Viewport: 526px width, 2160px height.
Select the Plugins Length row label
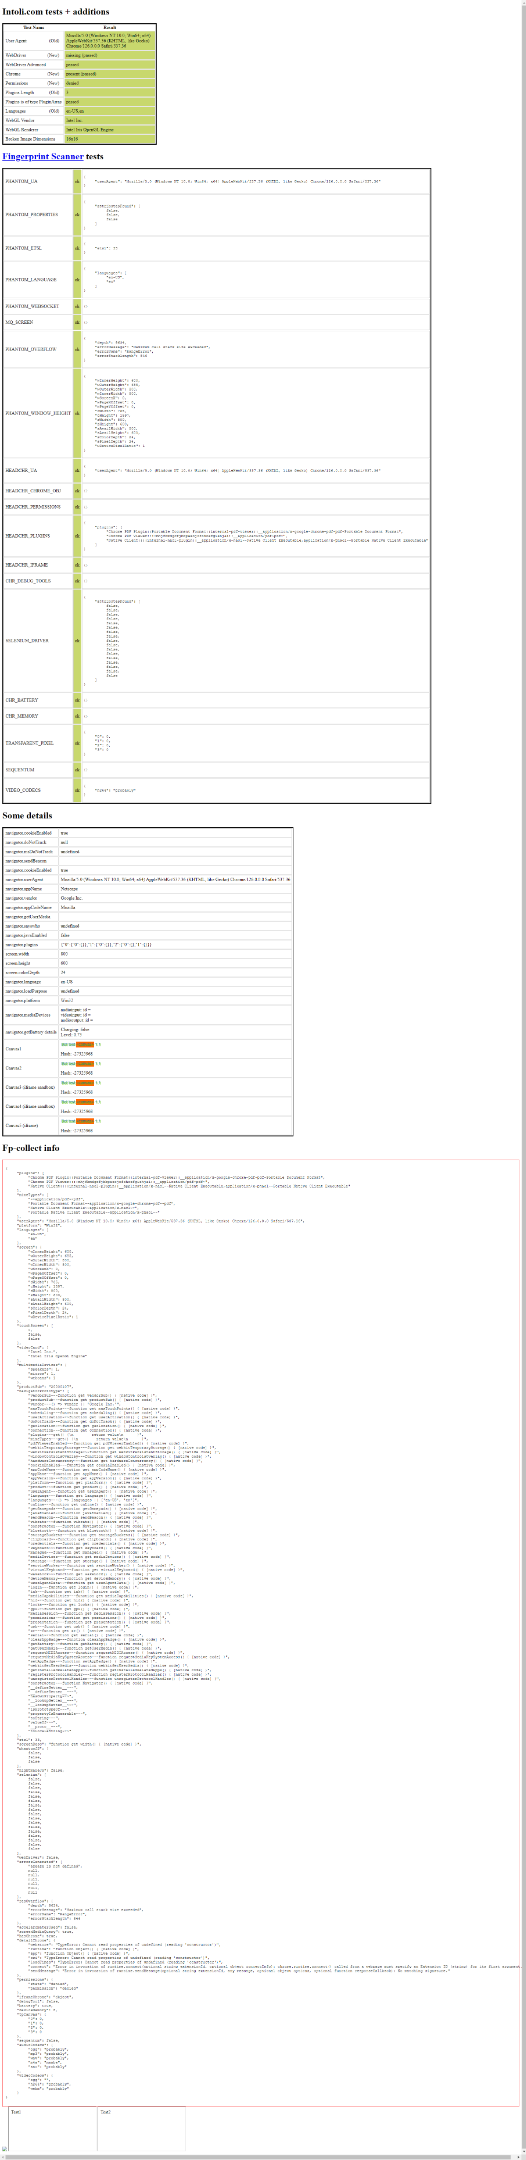click(x=20, y=92)
